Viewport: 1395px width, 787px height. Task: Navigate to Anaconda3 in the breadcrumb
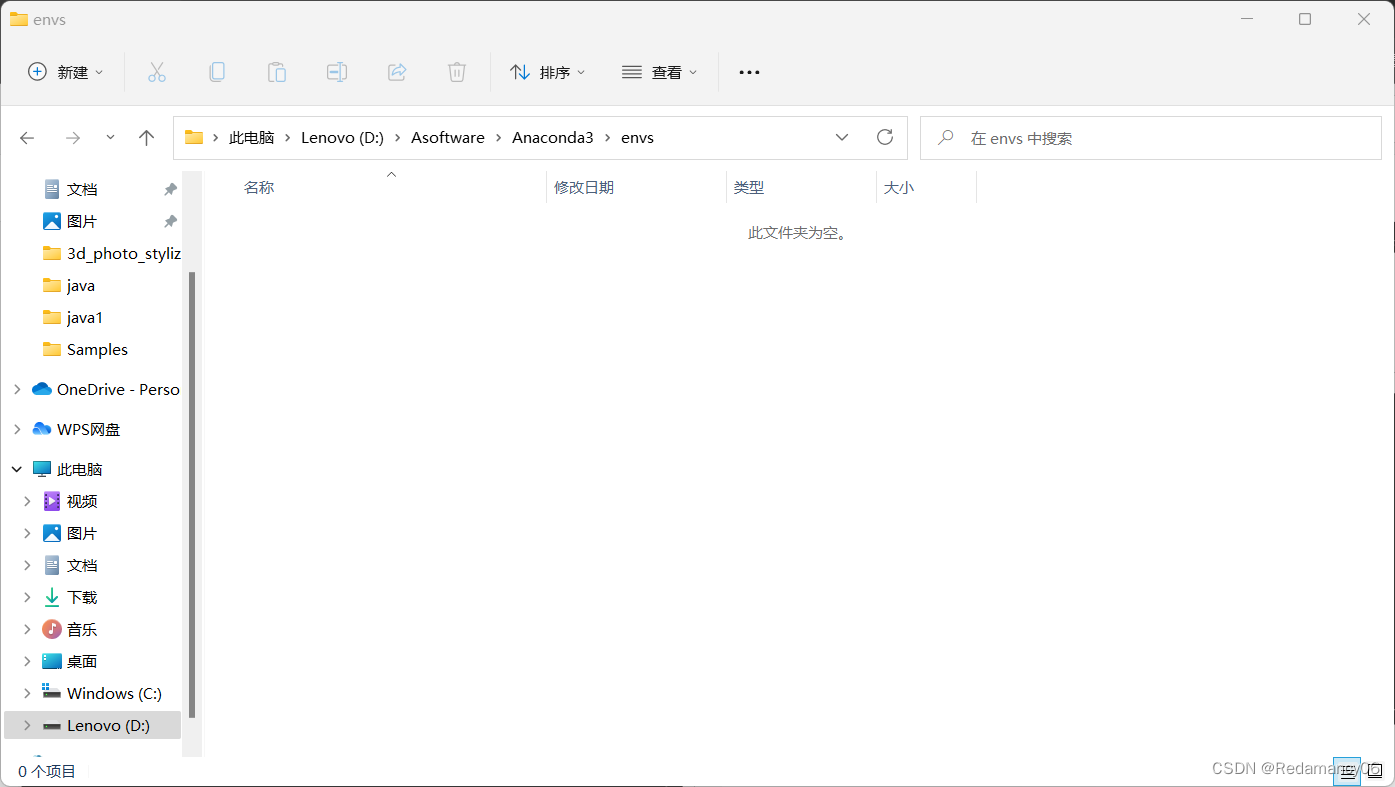click(552, 138)
